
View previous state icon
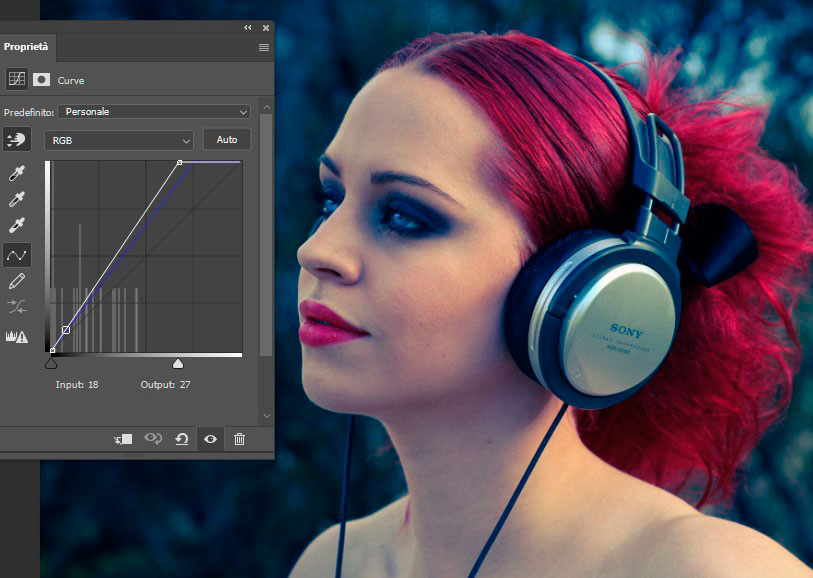(x=153, y=439)
